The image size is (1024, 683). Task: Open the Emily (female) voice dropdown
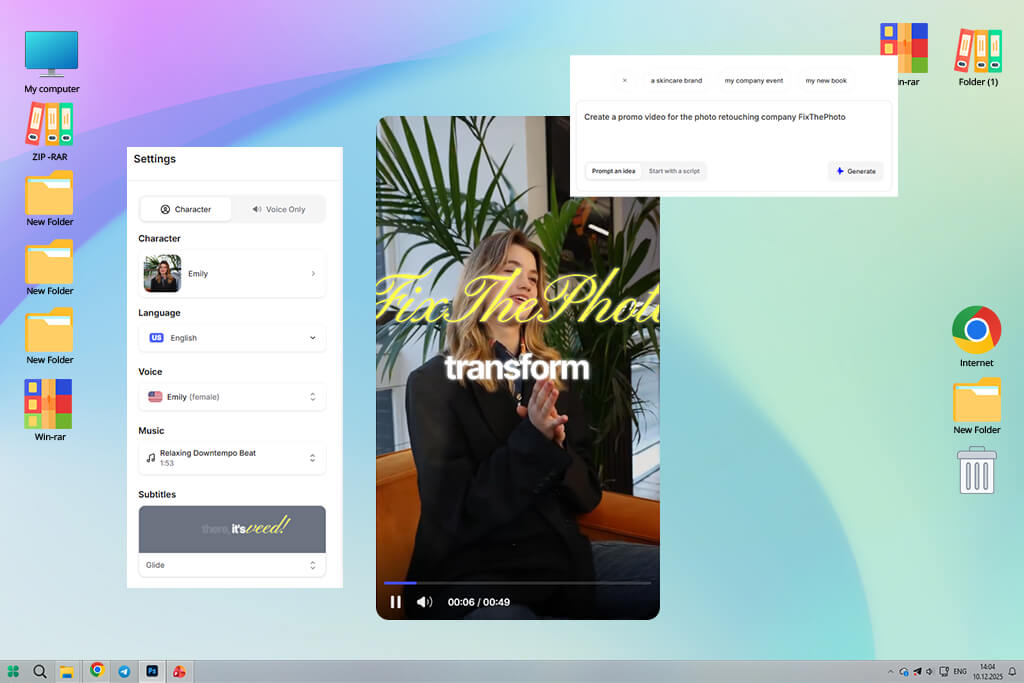(232, 397)
